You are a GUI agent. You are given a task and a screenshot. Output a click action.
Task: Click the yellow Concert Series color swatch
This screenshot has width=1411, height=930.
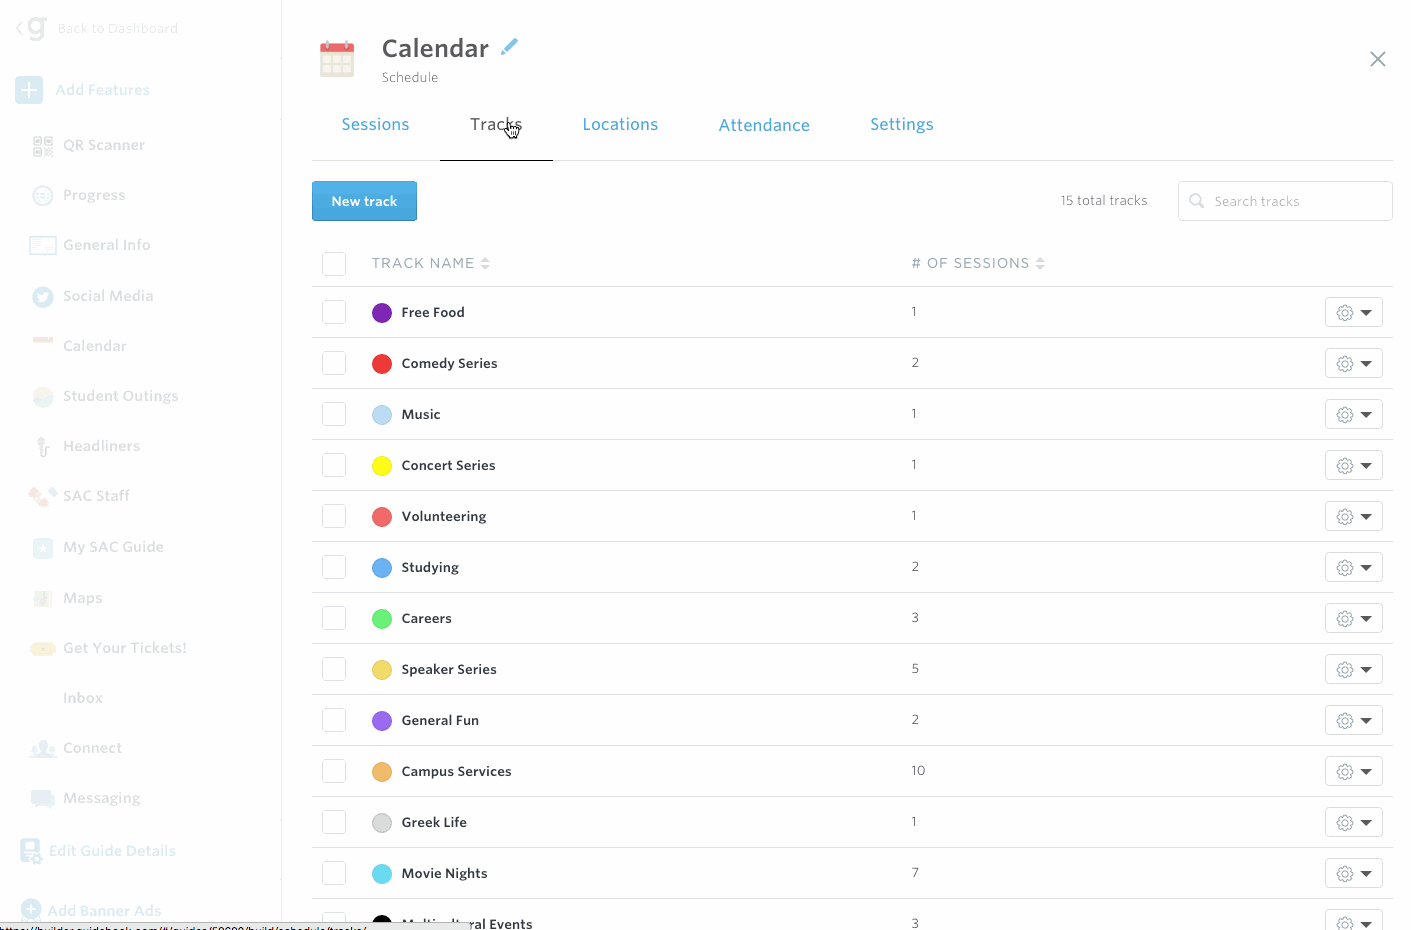click(x=382, y=466)
